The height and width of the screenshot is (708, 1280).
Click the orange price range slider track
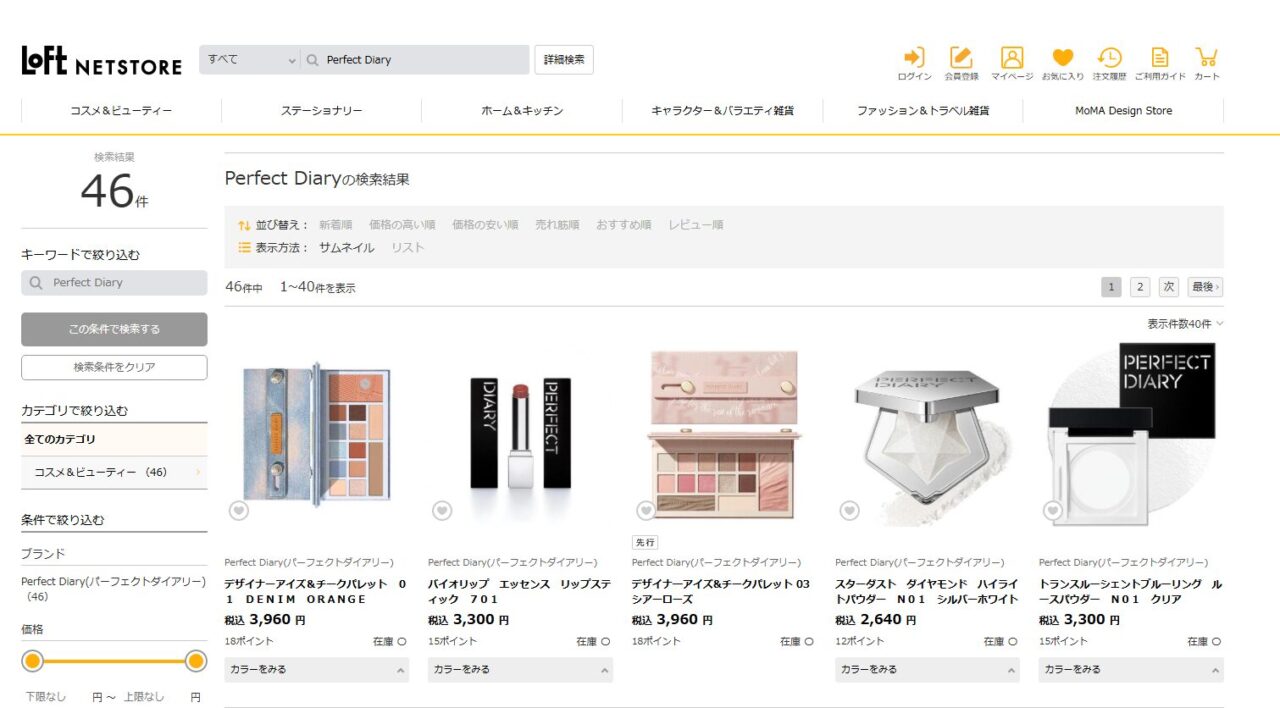pyautogui.click(x=114, y=661)
